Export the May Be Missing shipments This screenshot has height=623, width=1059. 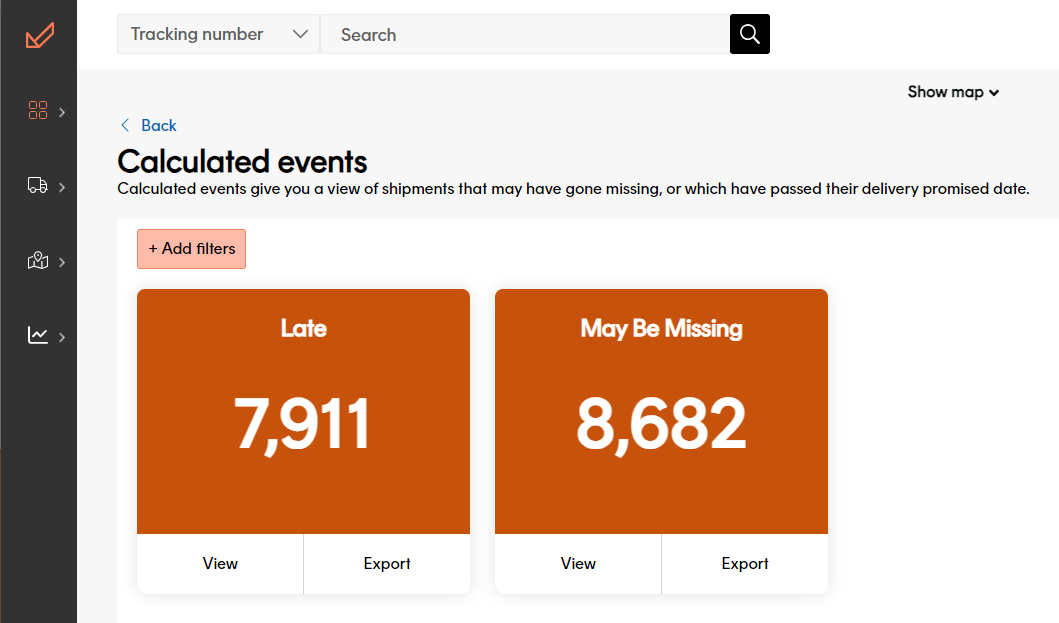tap(745, 564)
